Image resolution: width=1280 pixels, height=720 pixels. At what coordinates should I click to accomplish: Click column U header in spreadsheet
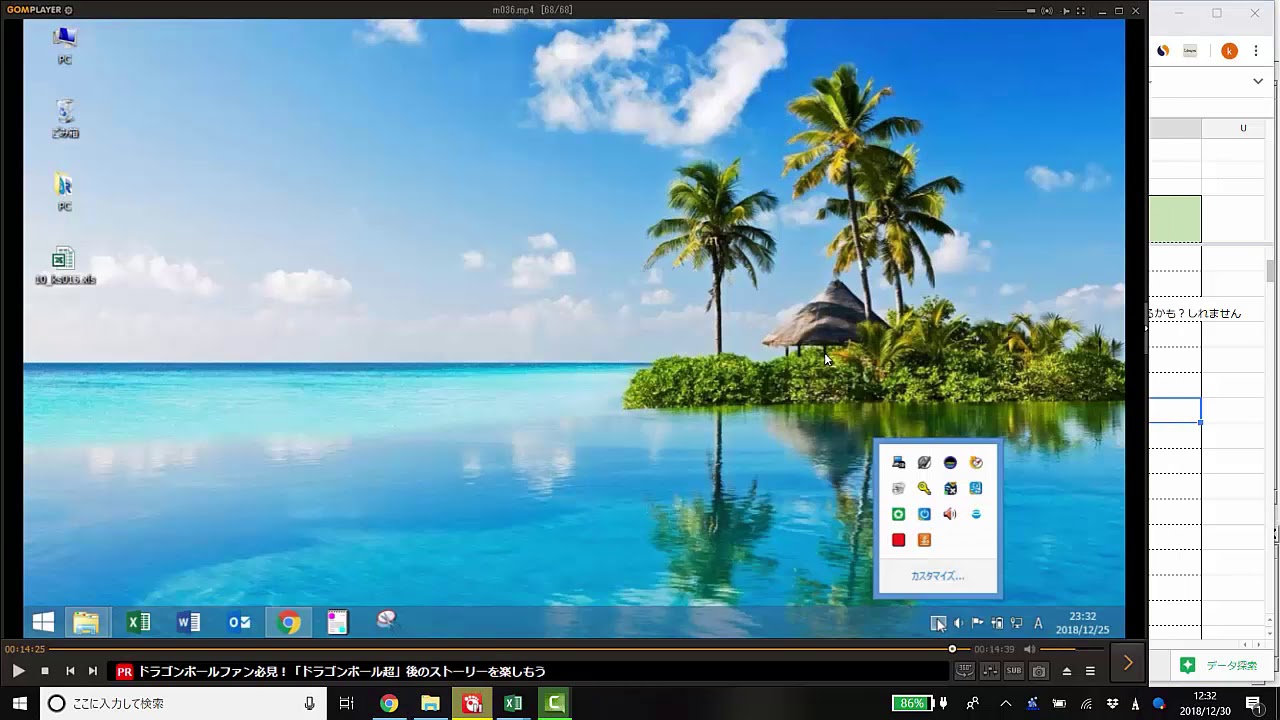pos(1243,128)
